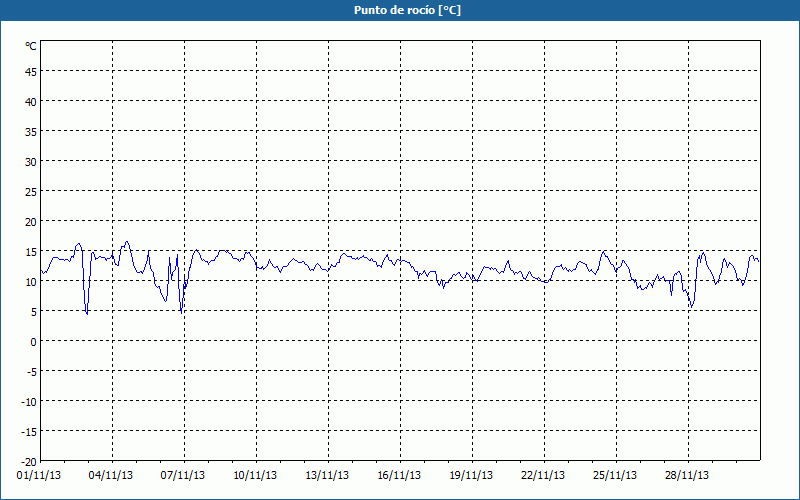The width and height of the screenshot is (800, 500).
Task: Click the date label '25/11/13'
Action: [x=615, y=476]
